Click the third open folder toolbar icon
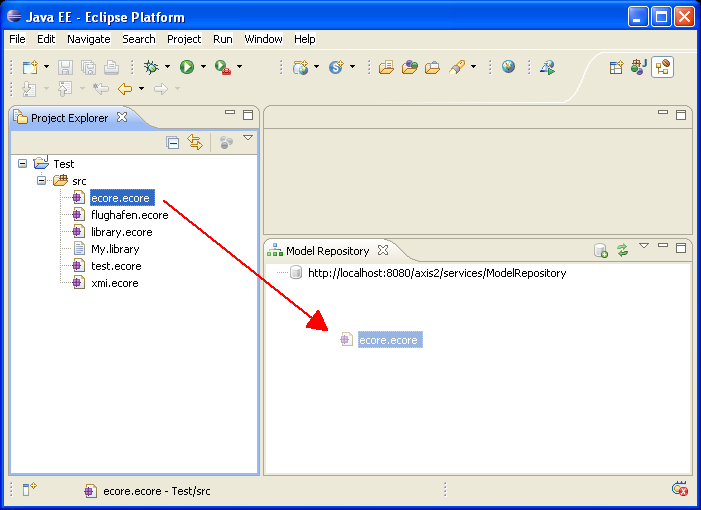 pos(432,67)
